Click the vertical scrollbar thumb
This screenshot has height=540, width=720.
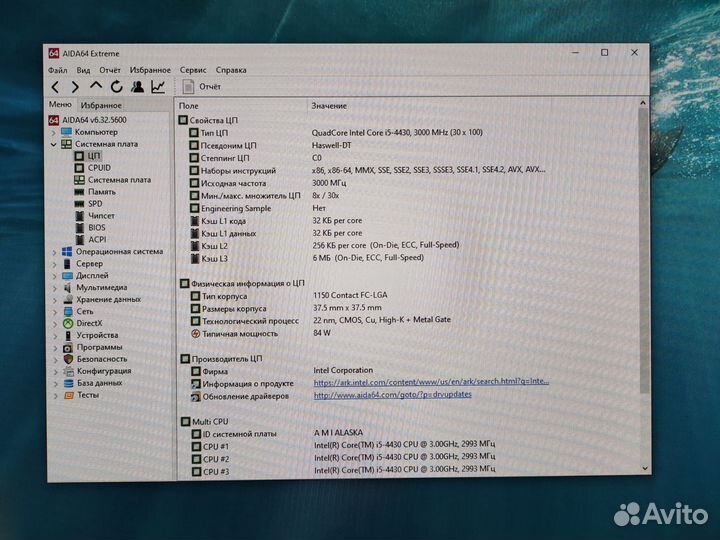coord(644,250)
